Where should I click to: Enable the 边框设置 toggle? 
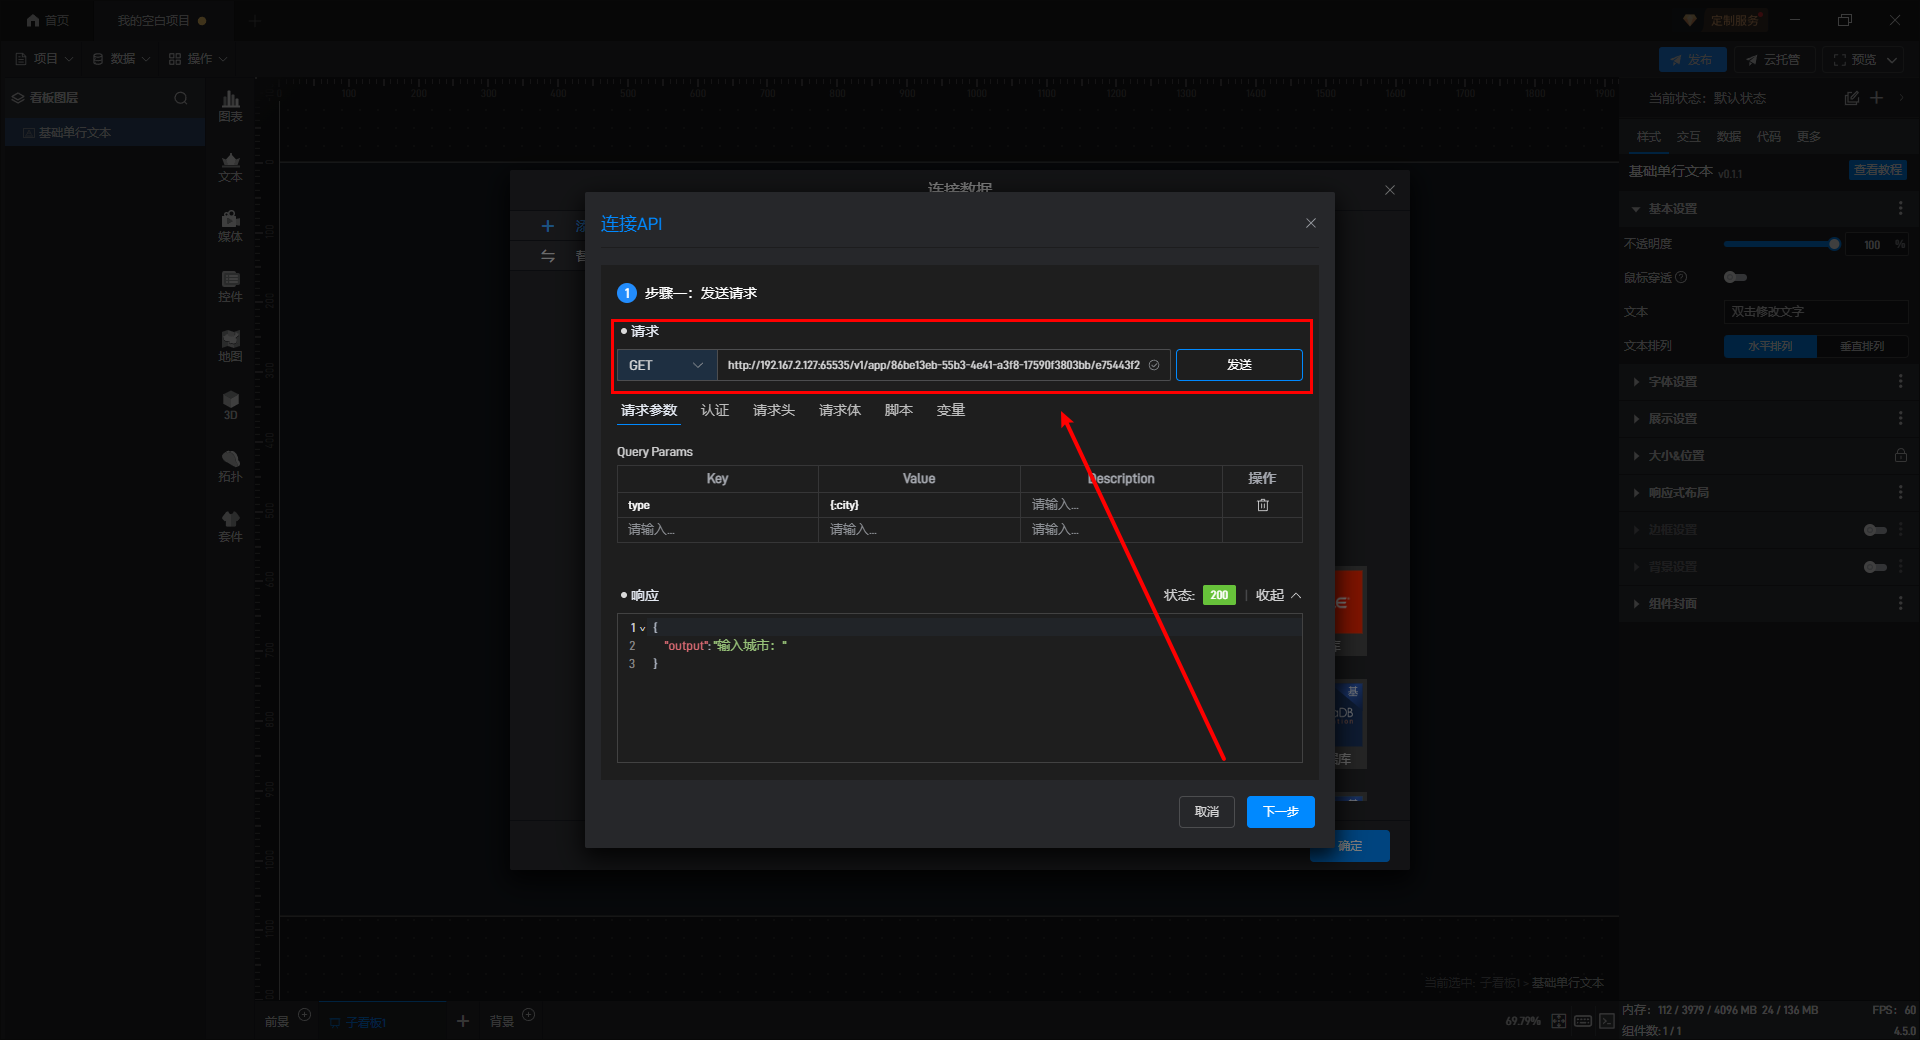point(1875,530)
